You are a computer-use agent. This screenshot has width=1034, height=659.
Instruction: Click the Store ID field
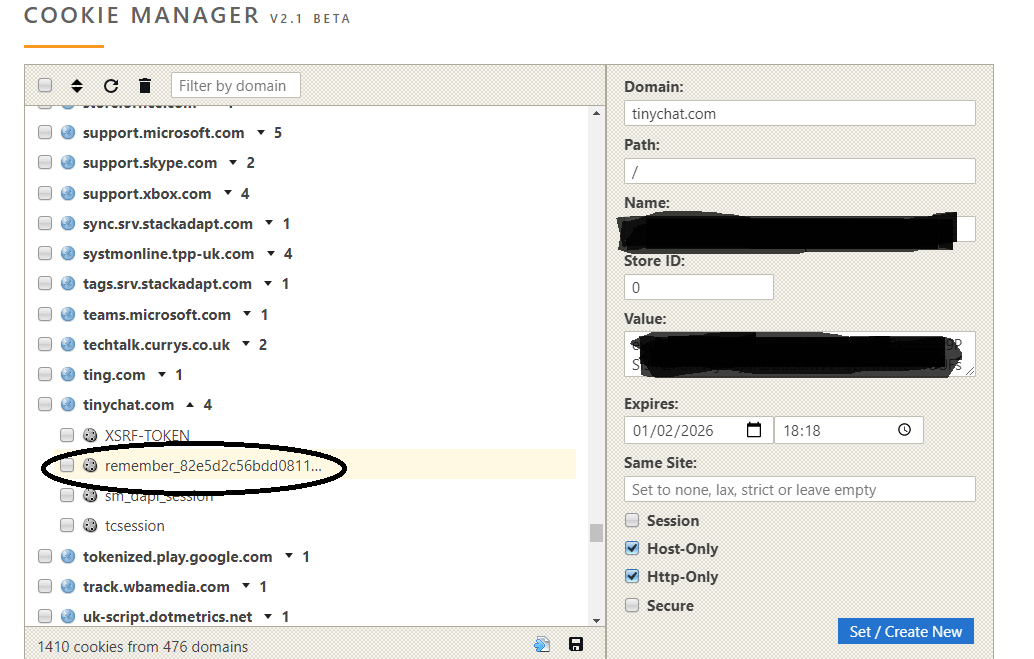(698, 287)
